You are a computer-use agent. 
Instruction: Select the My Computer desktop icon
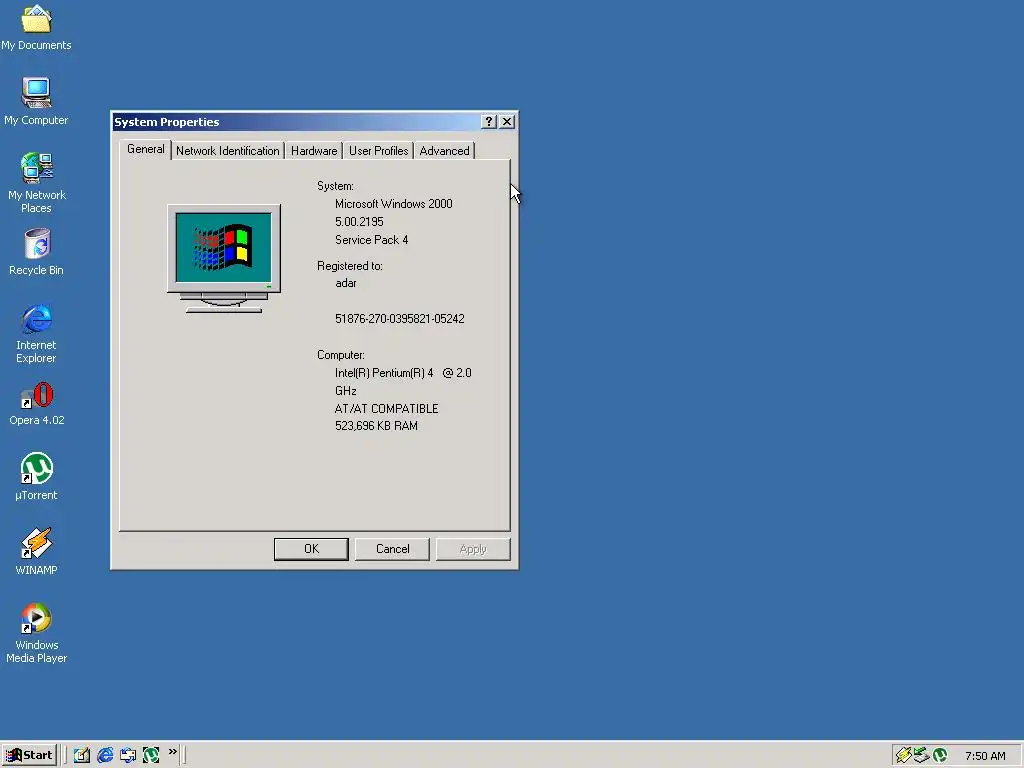[36, 101]
